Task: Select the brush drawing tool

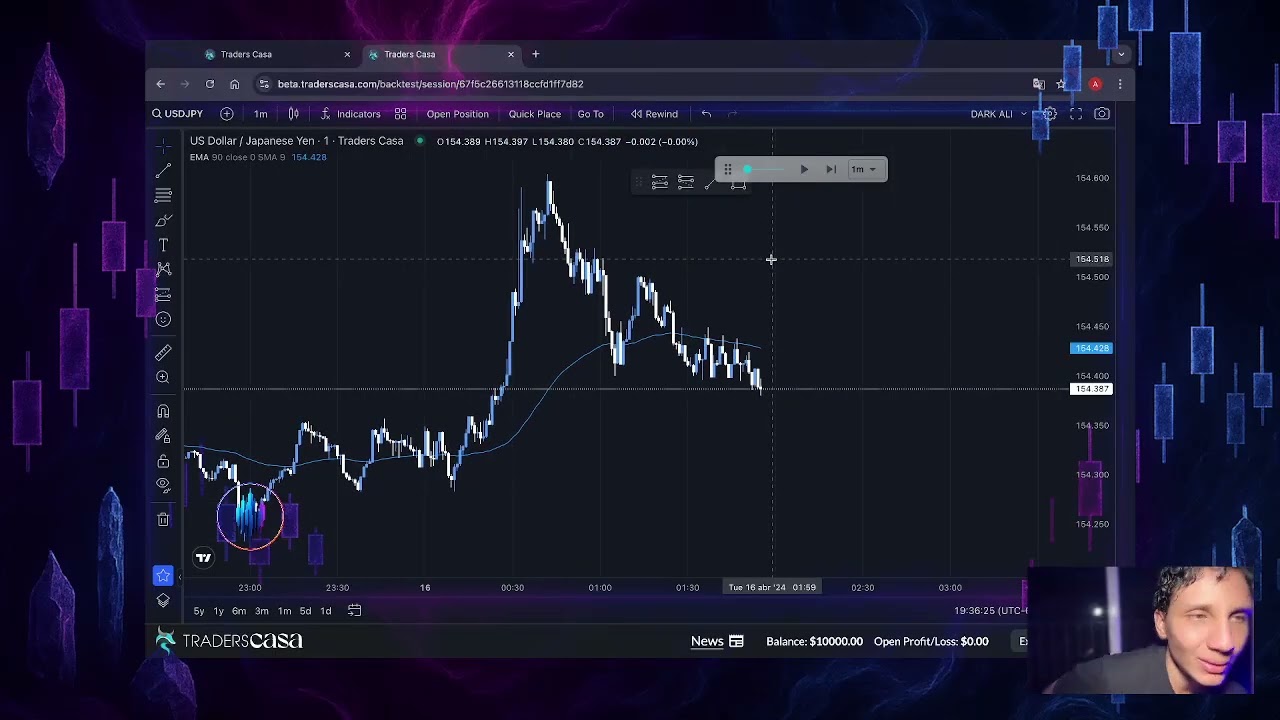Action: (x=163, y=220)
